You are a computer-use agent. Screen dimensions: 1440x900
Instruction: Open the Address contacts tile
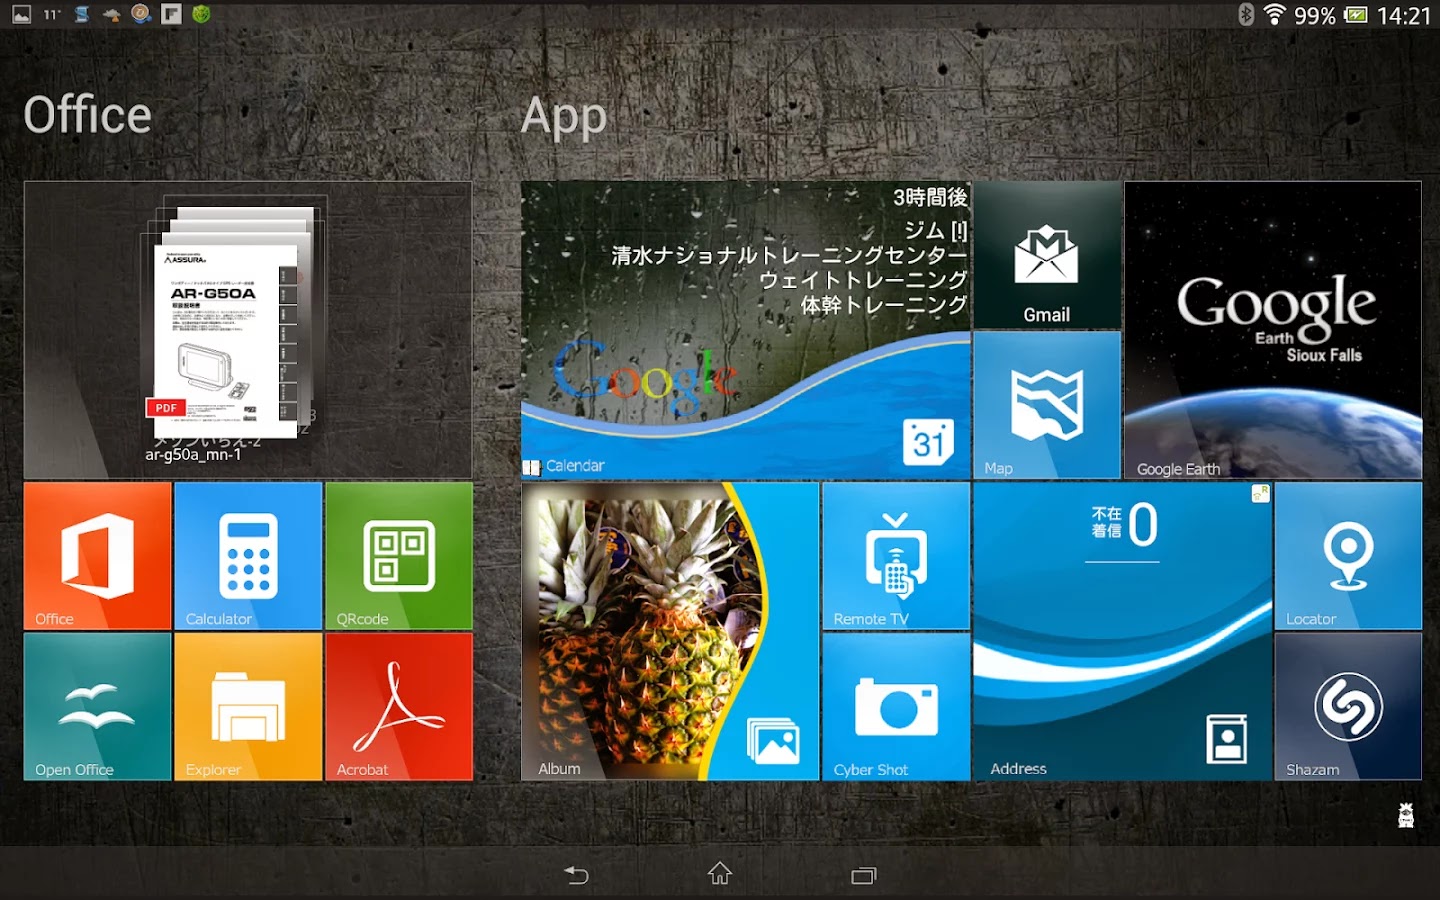tap(1123, 631)
